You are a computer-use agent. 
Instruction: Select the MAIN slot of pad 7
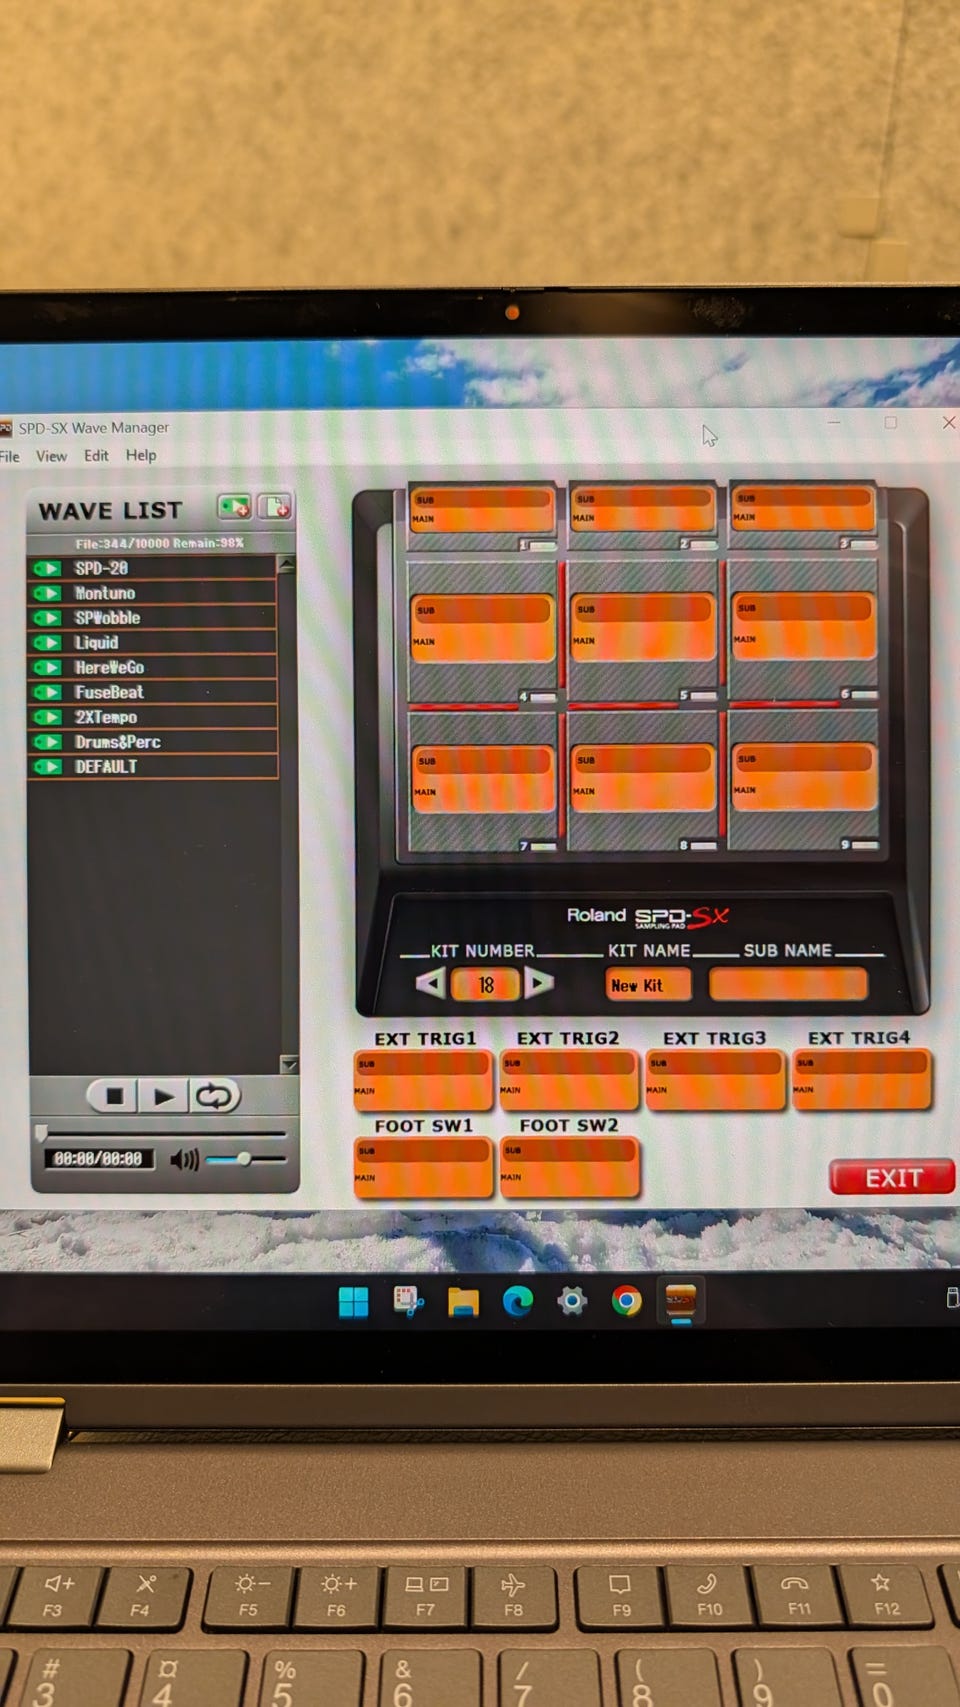(482, 792)
